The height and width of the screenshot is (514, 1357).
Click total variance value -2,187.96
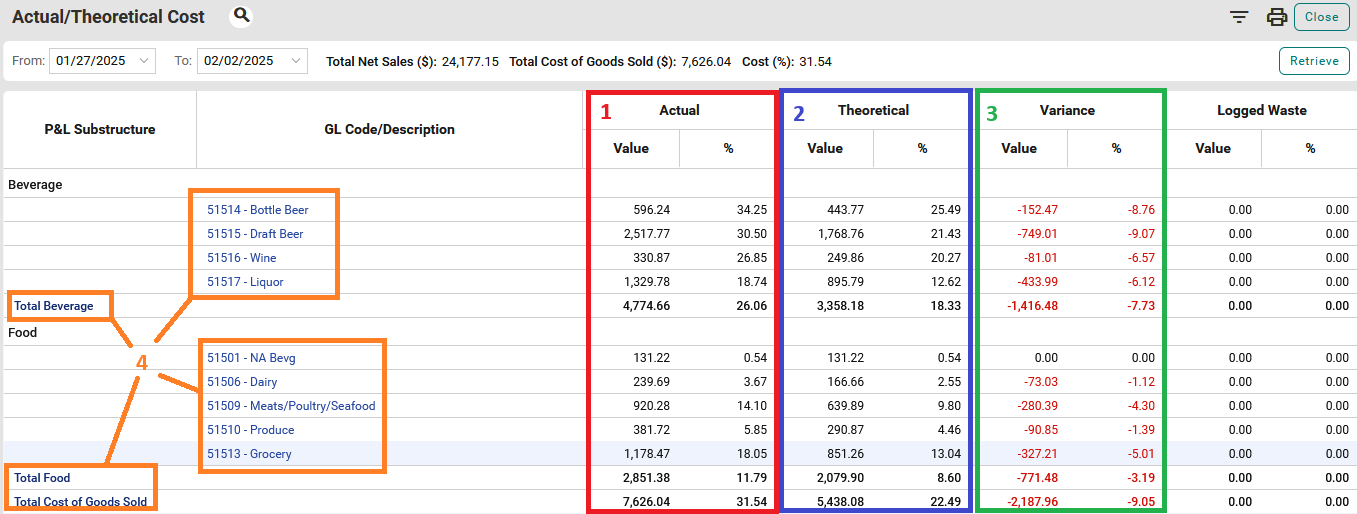coord(1032,502)
